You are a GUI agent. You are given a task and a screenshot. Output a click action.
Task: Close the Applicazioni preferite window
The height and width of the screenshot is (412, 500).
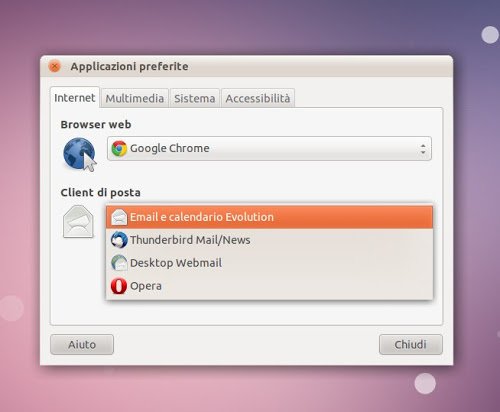pyautogui.click(x=54, y=66)
